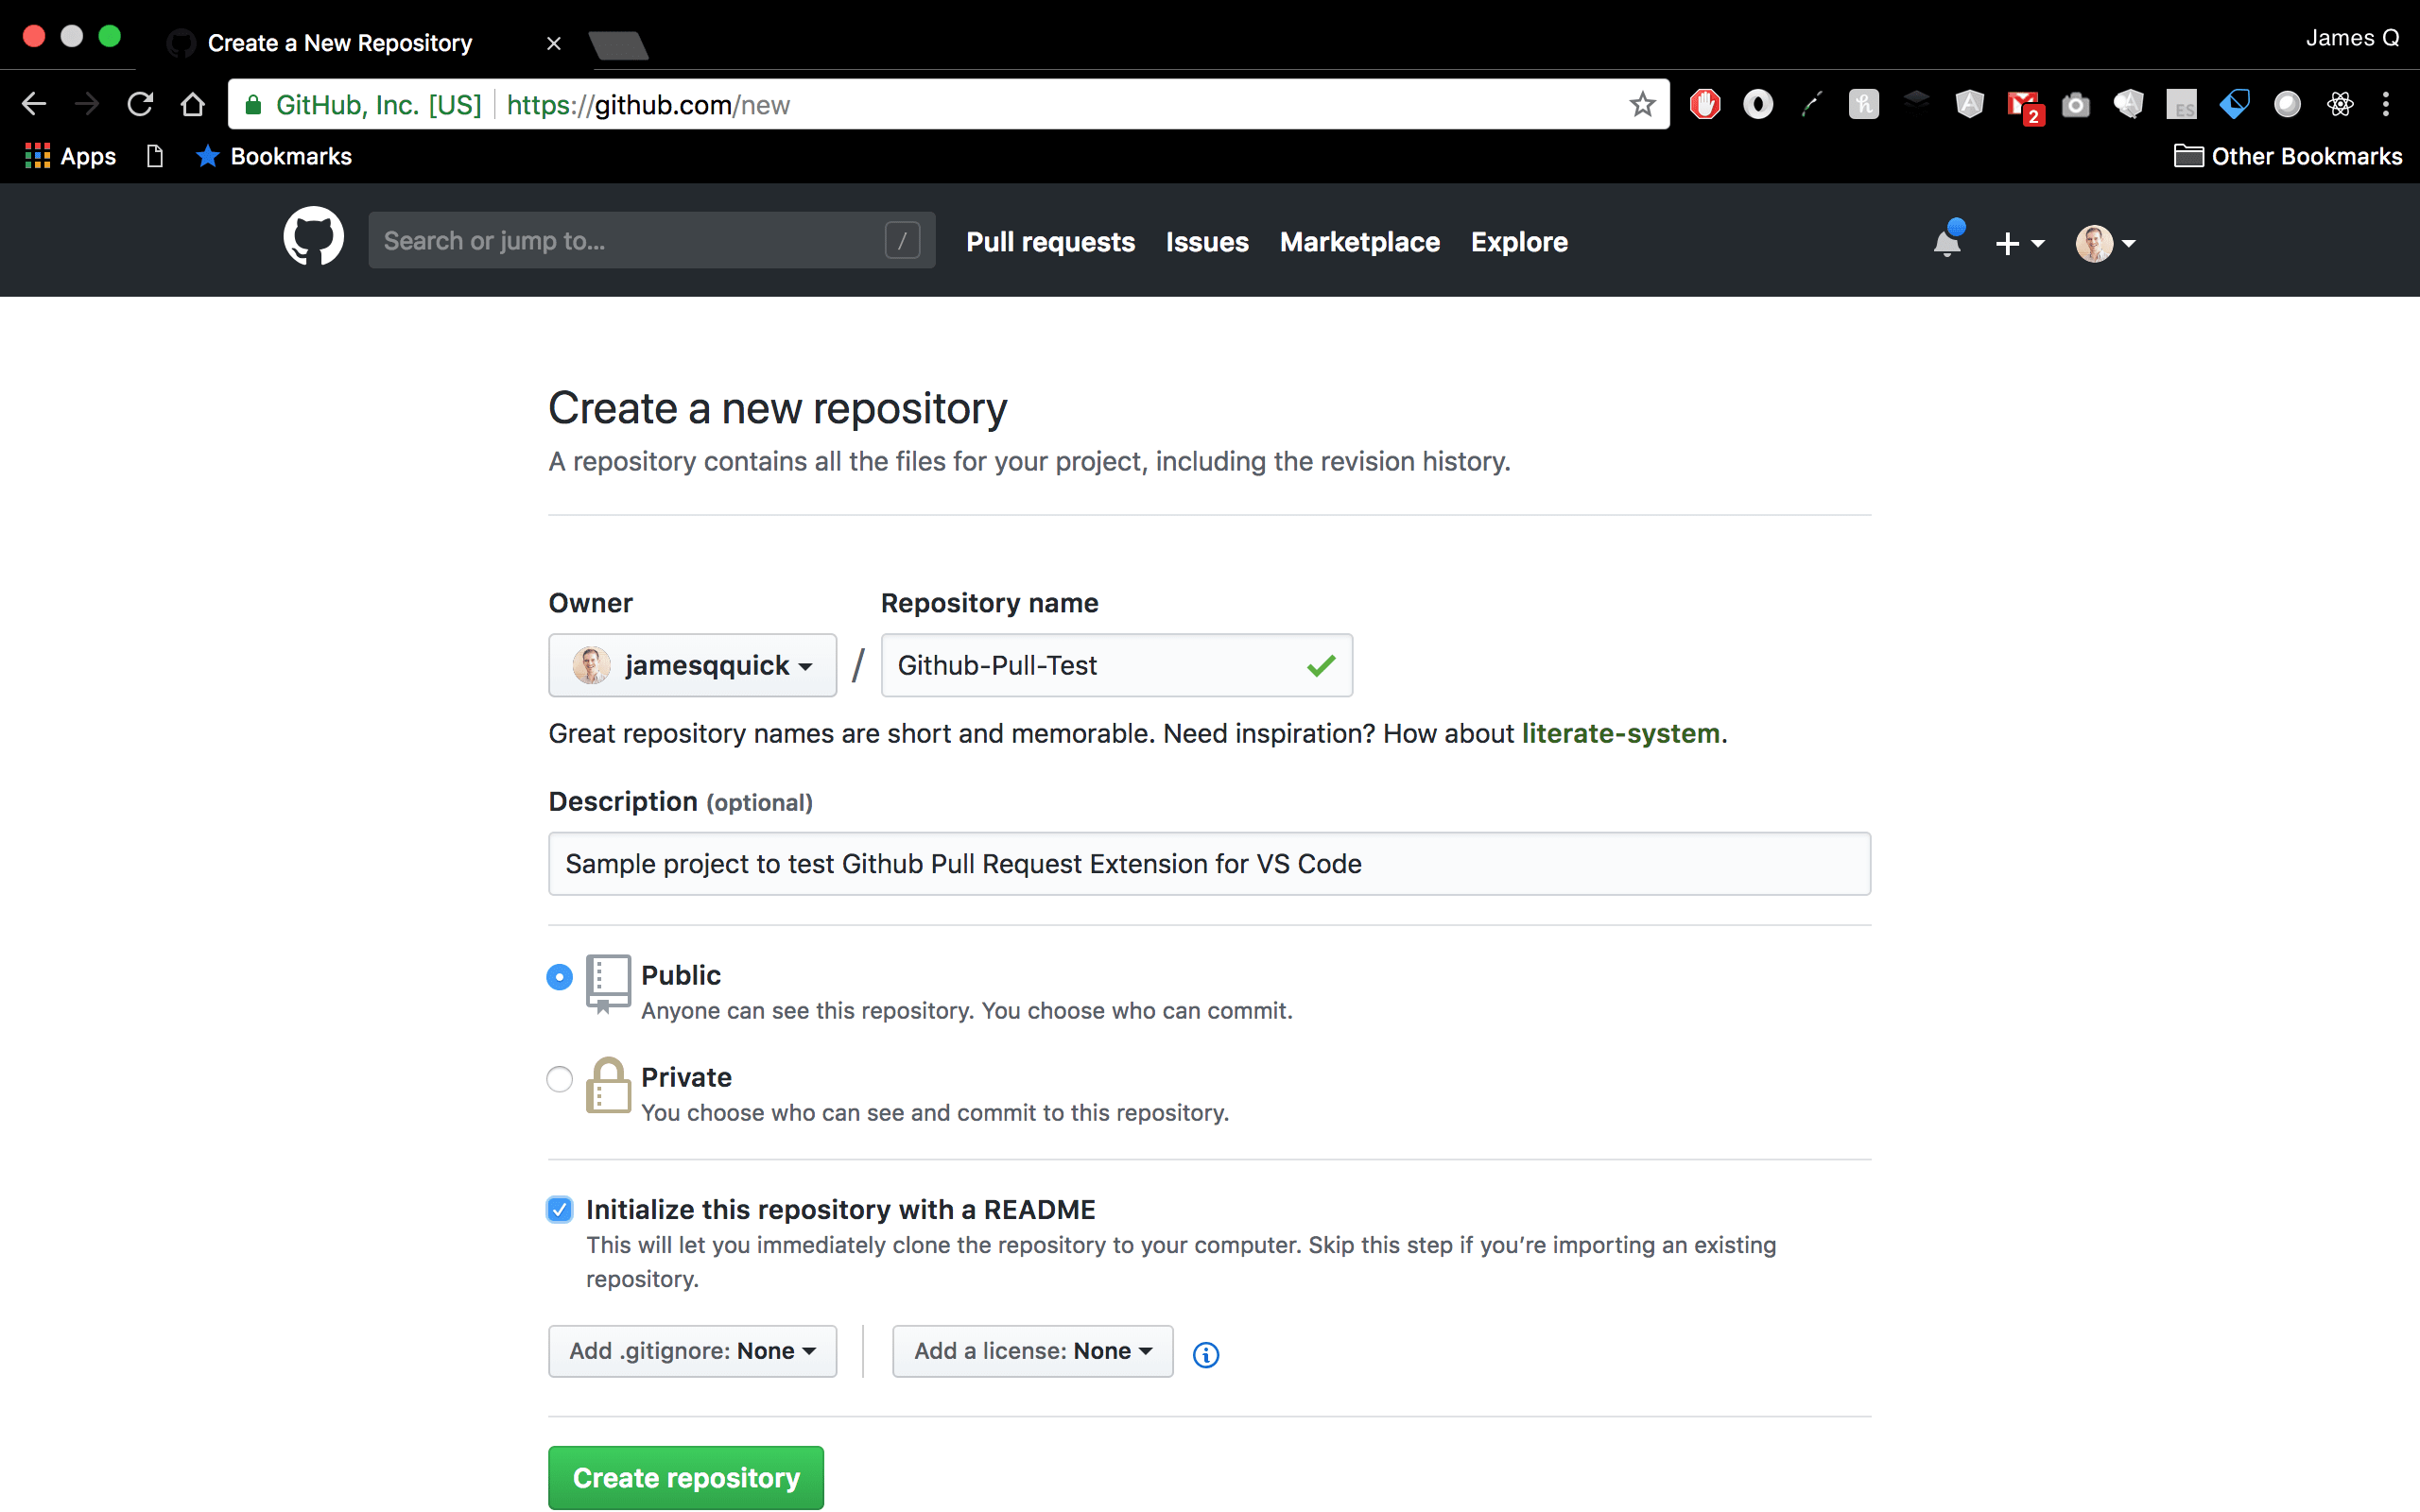Click the Angular magnifier extension icon
The height and width of the screenshot is (1512, 2420).
point(2129,104)
